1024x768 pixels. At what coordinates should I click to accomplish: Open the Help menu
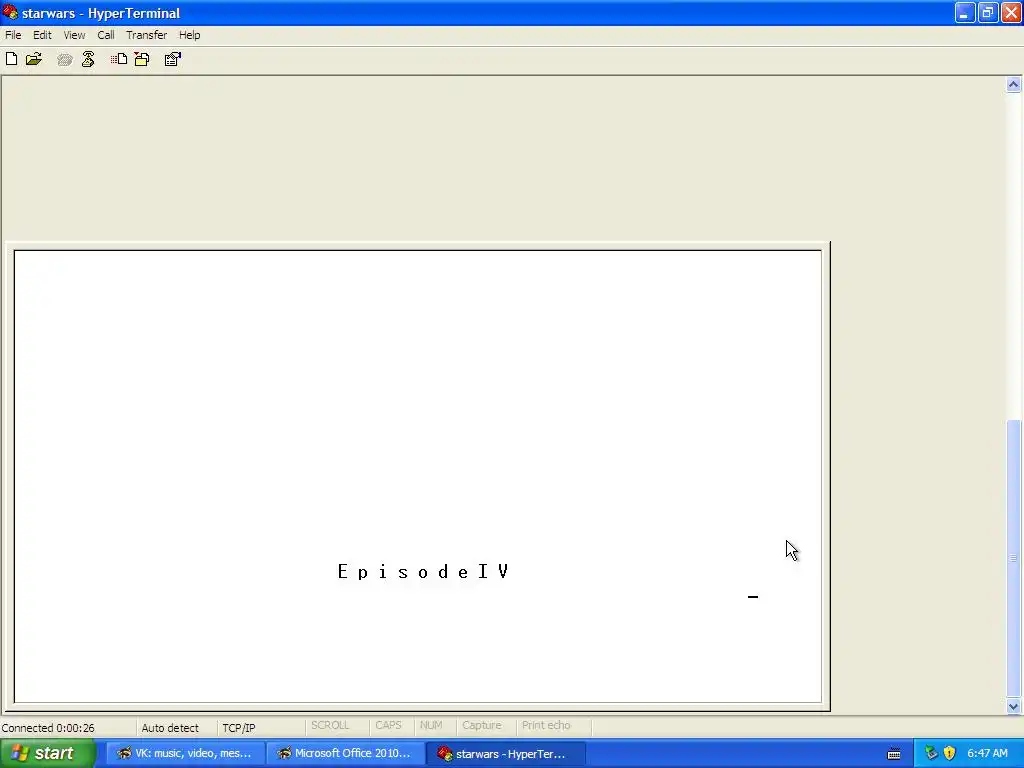click(x=189, y=35)
